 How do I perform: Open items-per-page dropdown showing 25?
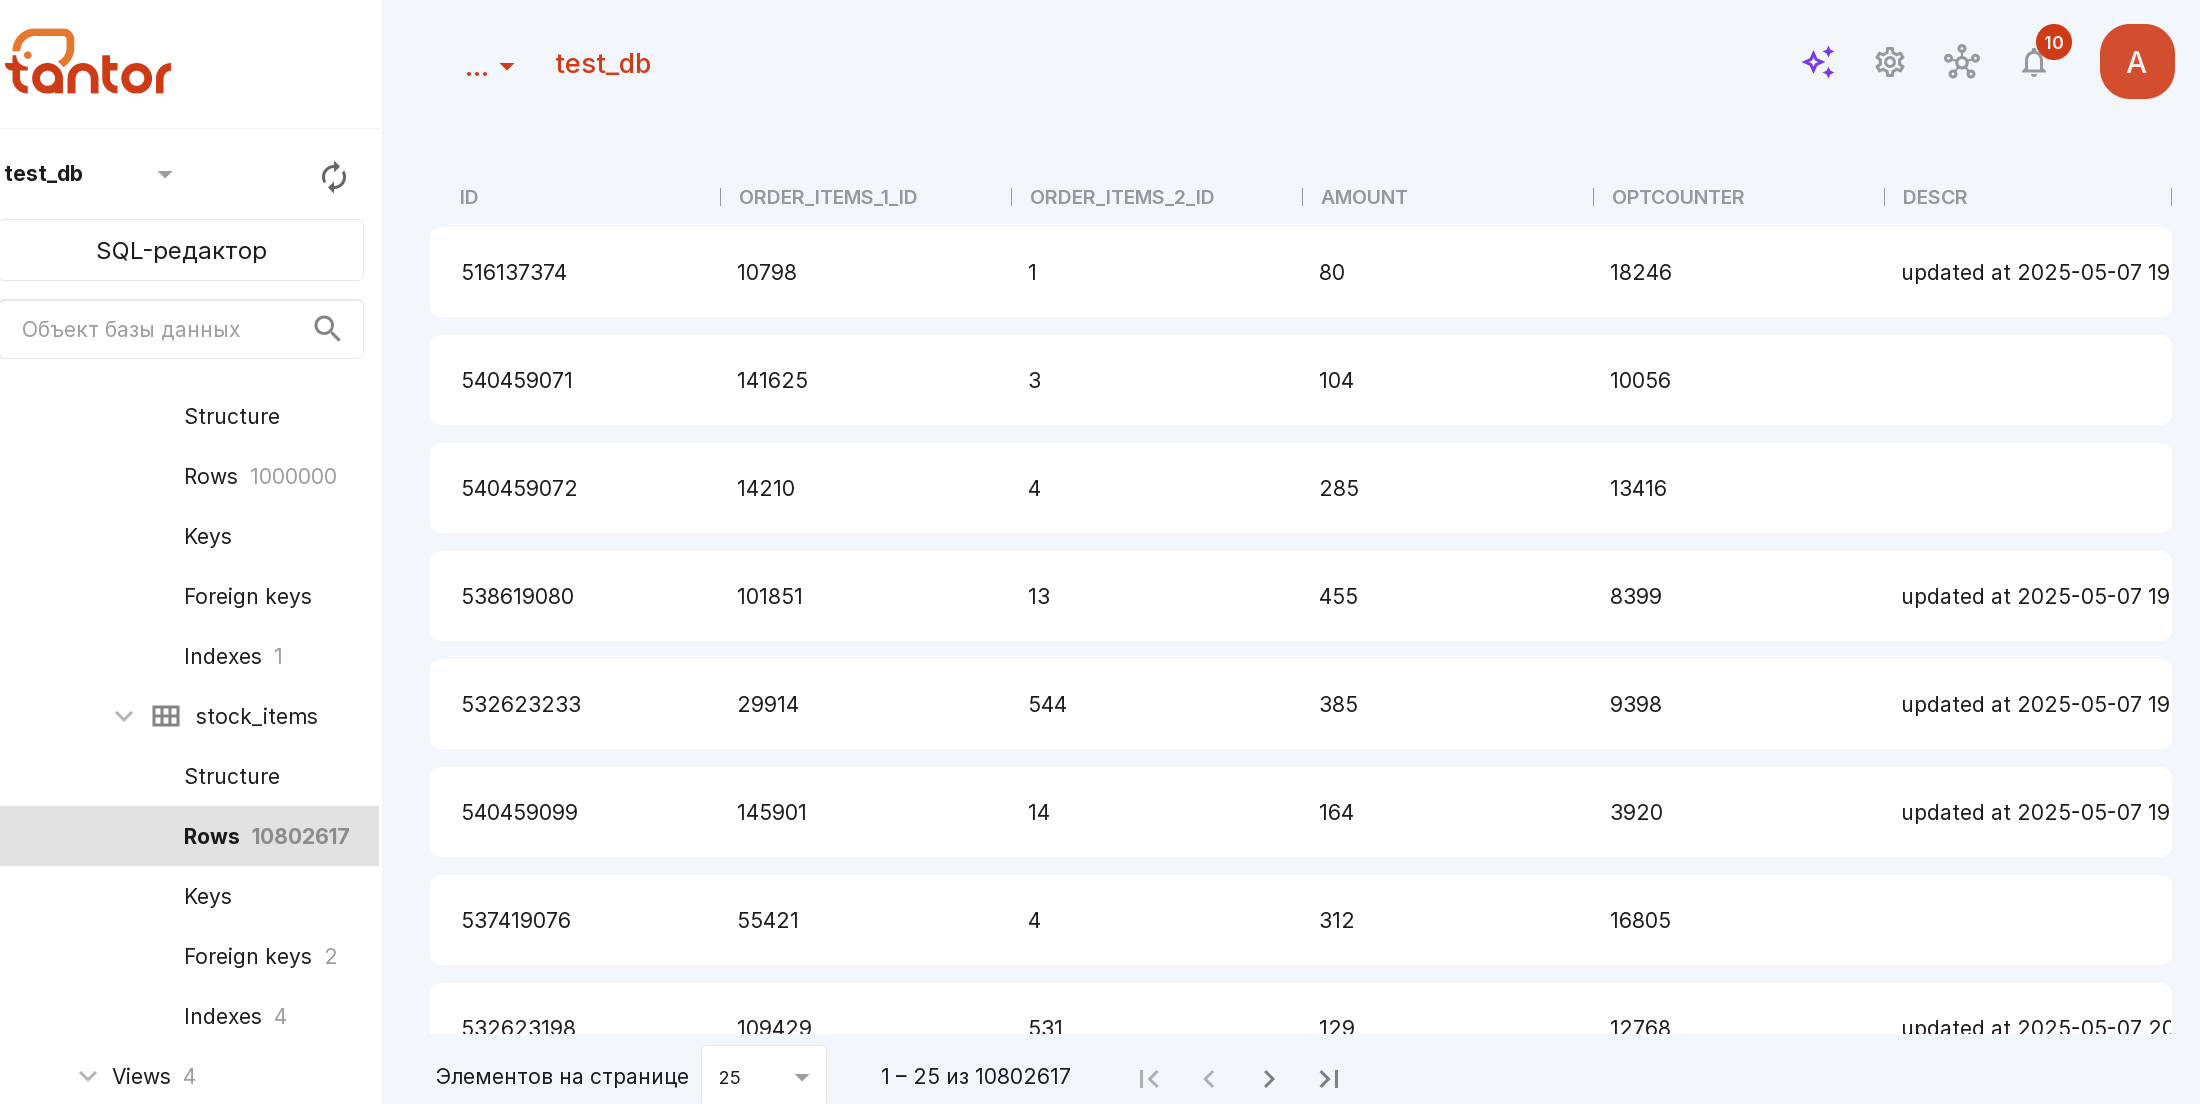764,1077
